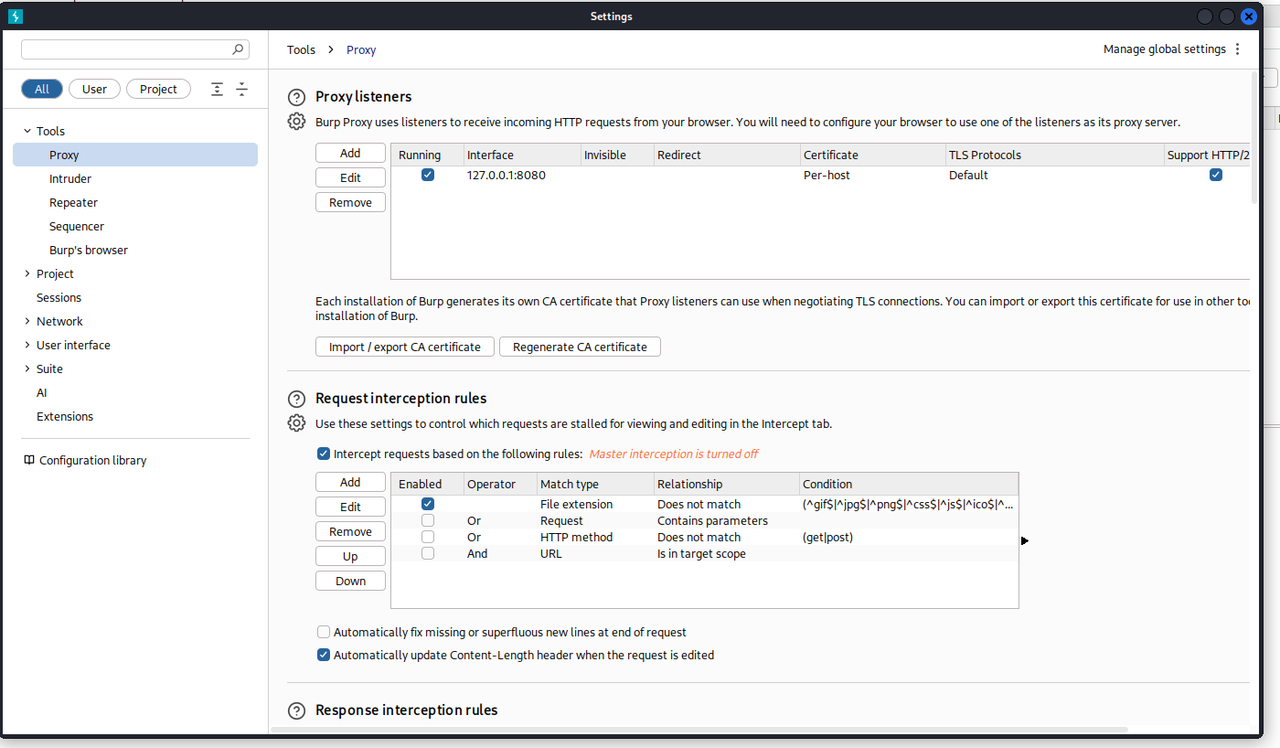Click the Manage global settings label

point(1164,49)
